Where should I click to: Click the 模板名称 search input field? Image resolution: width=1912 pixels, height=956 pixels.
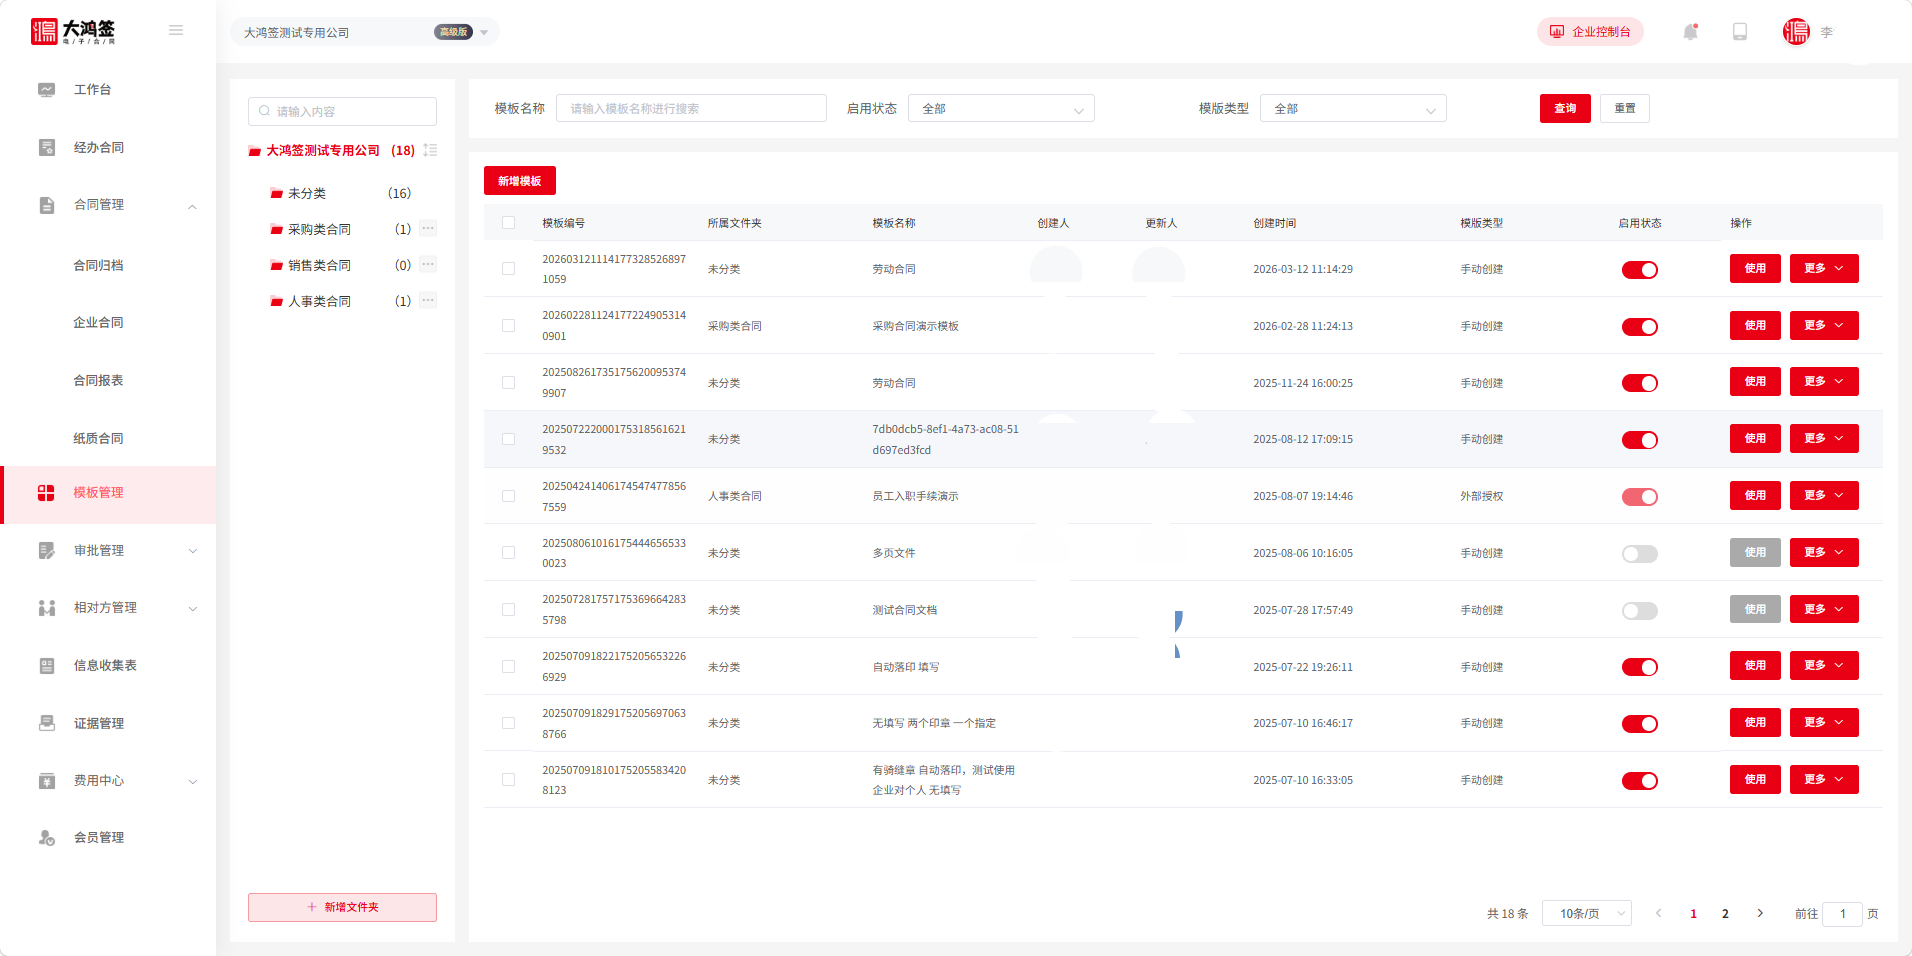pos(690,109)
